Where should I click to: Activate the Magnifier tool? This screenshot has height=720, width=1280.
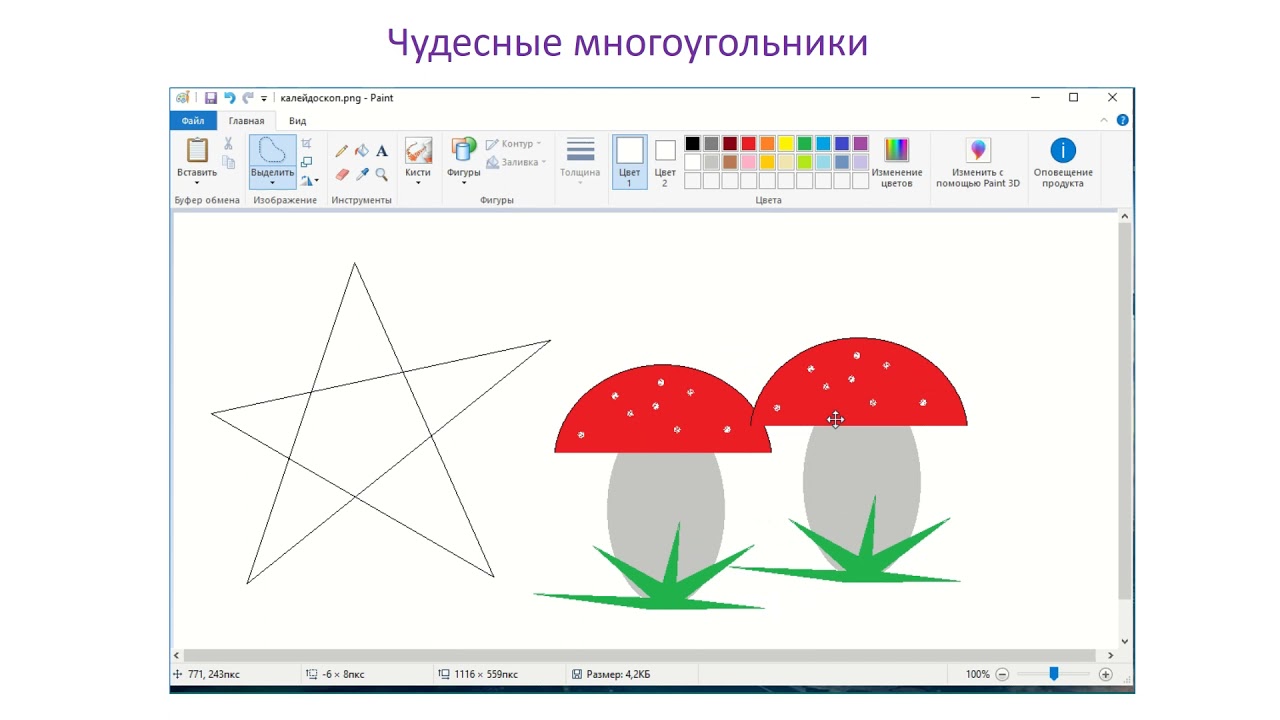click(382, 174)
